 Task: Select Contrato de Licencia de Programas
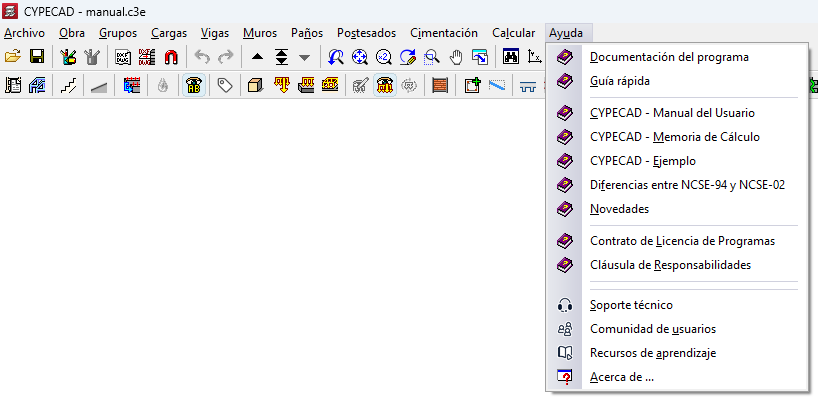point(682,241)
